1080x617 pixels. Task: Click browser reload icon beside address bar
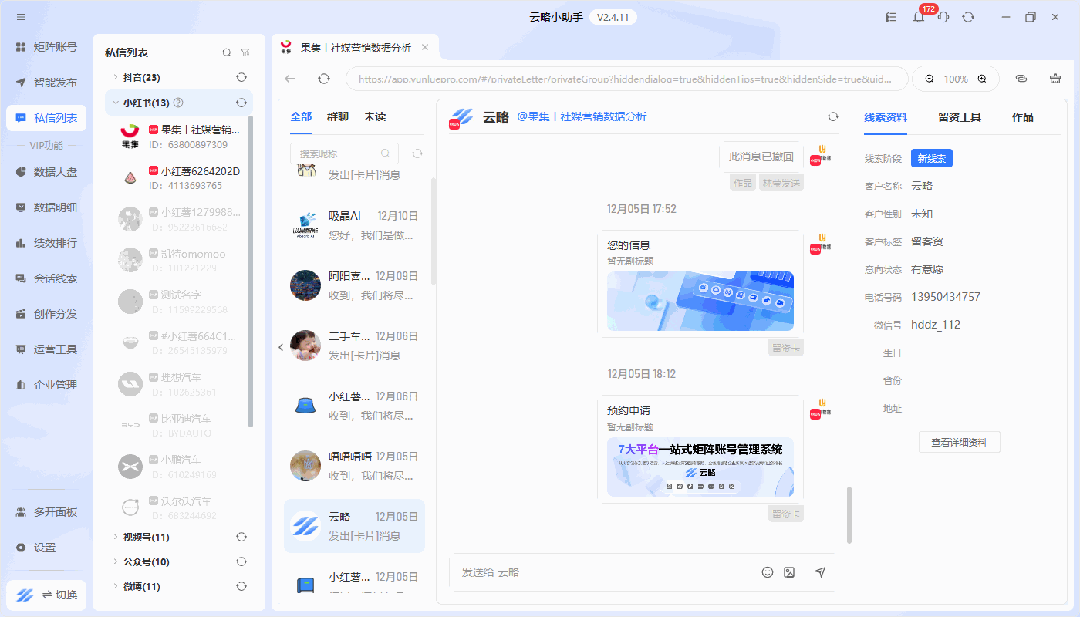point(323,79)
